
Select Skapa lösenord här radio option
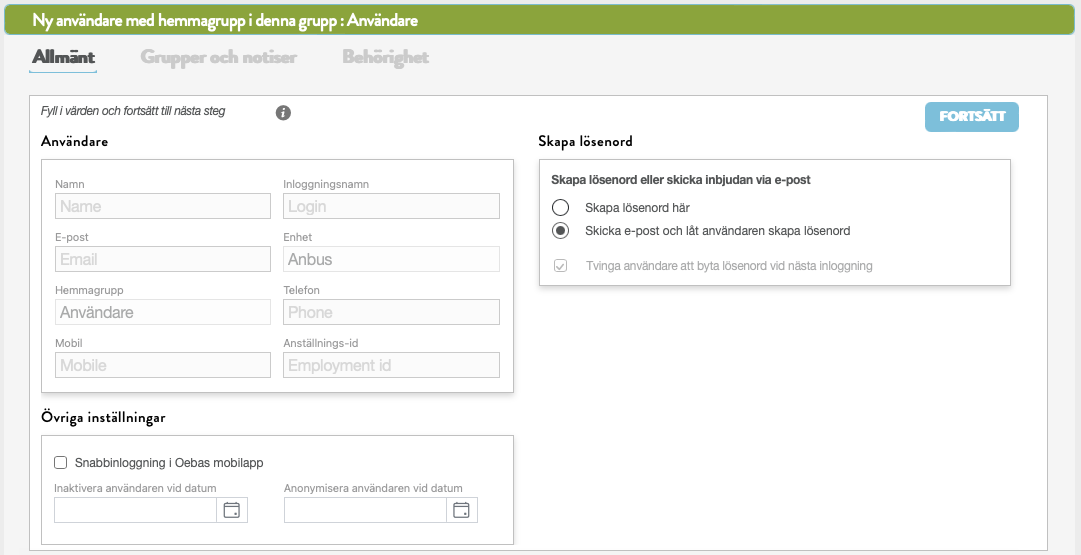[x=560, y=208]
